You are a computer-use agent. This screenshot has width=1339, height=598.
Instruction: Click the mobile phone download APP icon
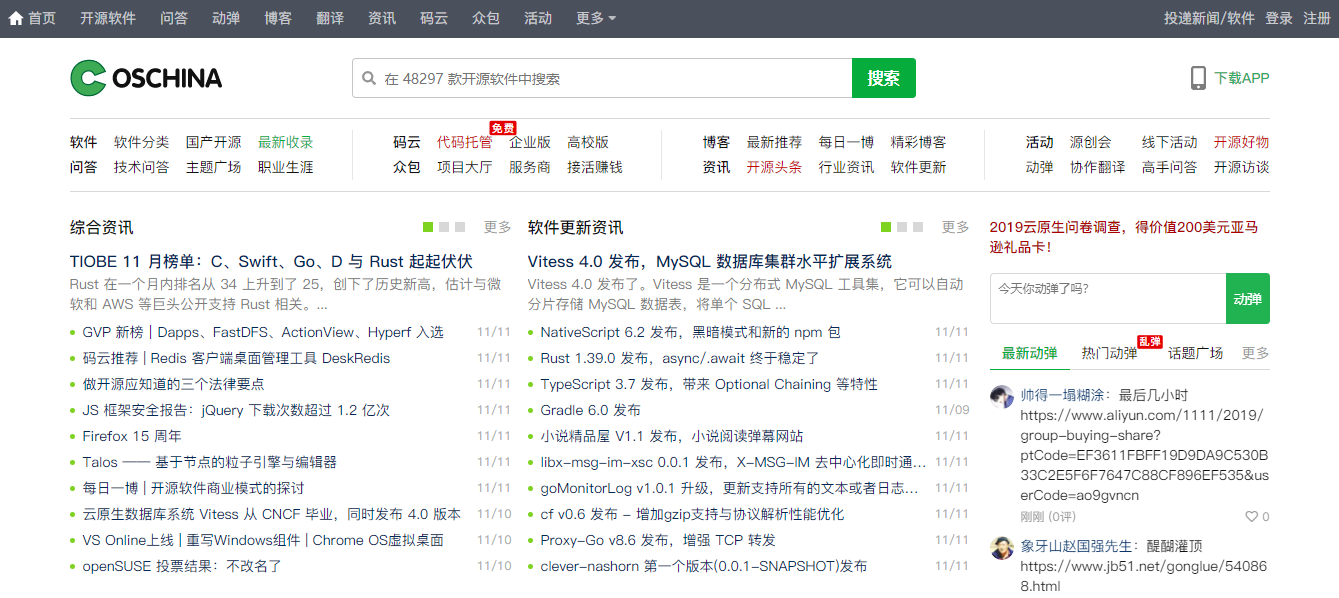coord(1198,78)
